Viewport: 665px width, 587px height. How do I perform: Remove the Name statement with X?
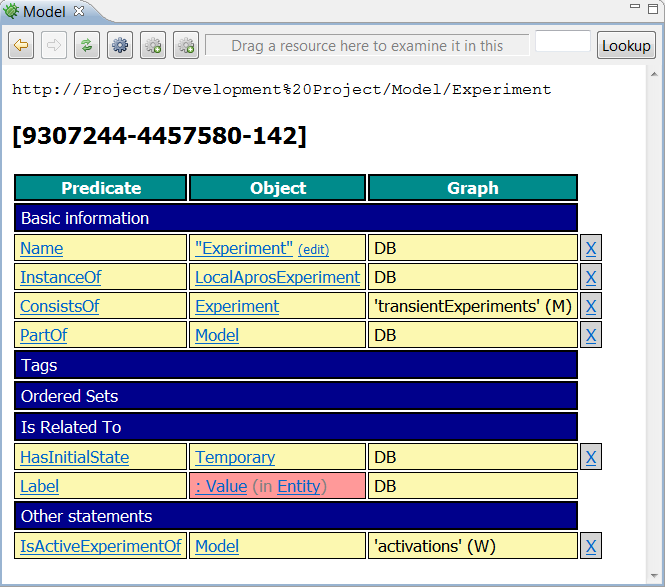[591, 248]
